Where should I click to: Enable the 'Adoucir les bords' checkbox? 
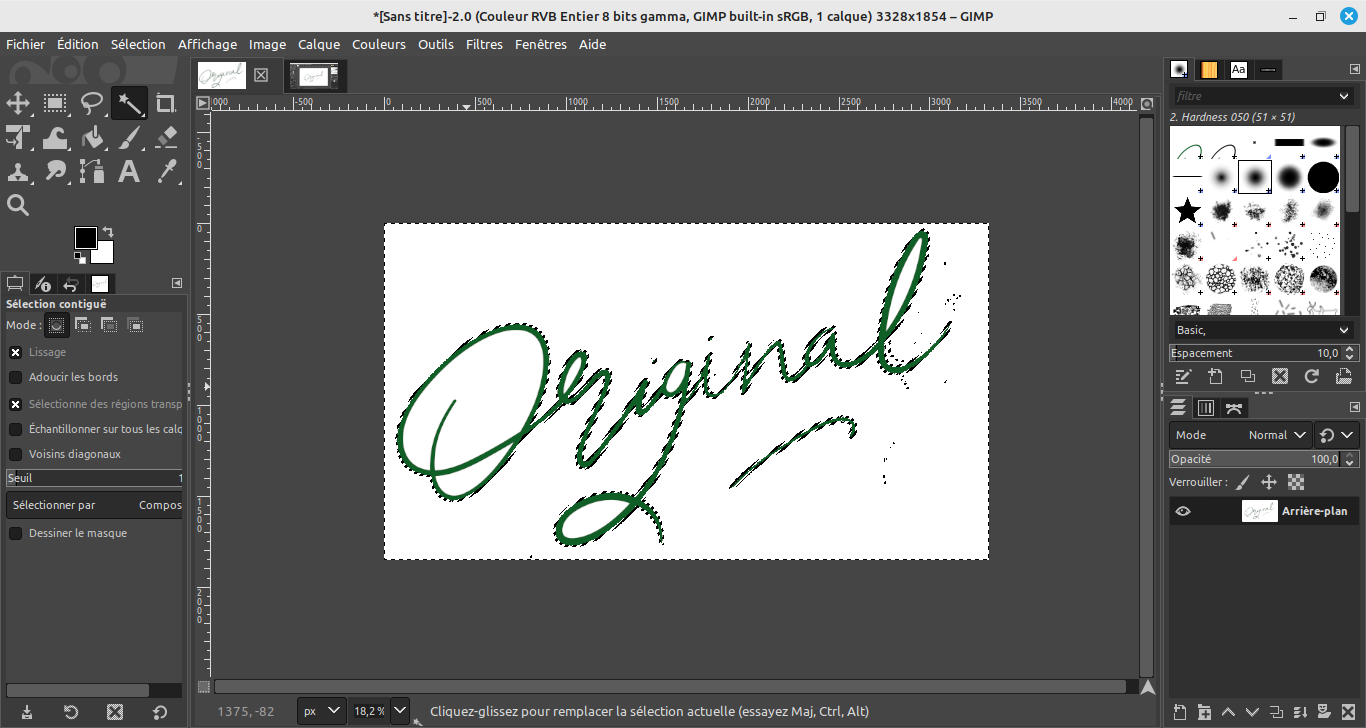[16, 377]
